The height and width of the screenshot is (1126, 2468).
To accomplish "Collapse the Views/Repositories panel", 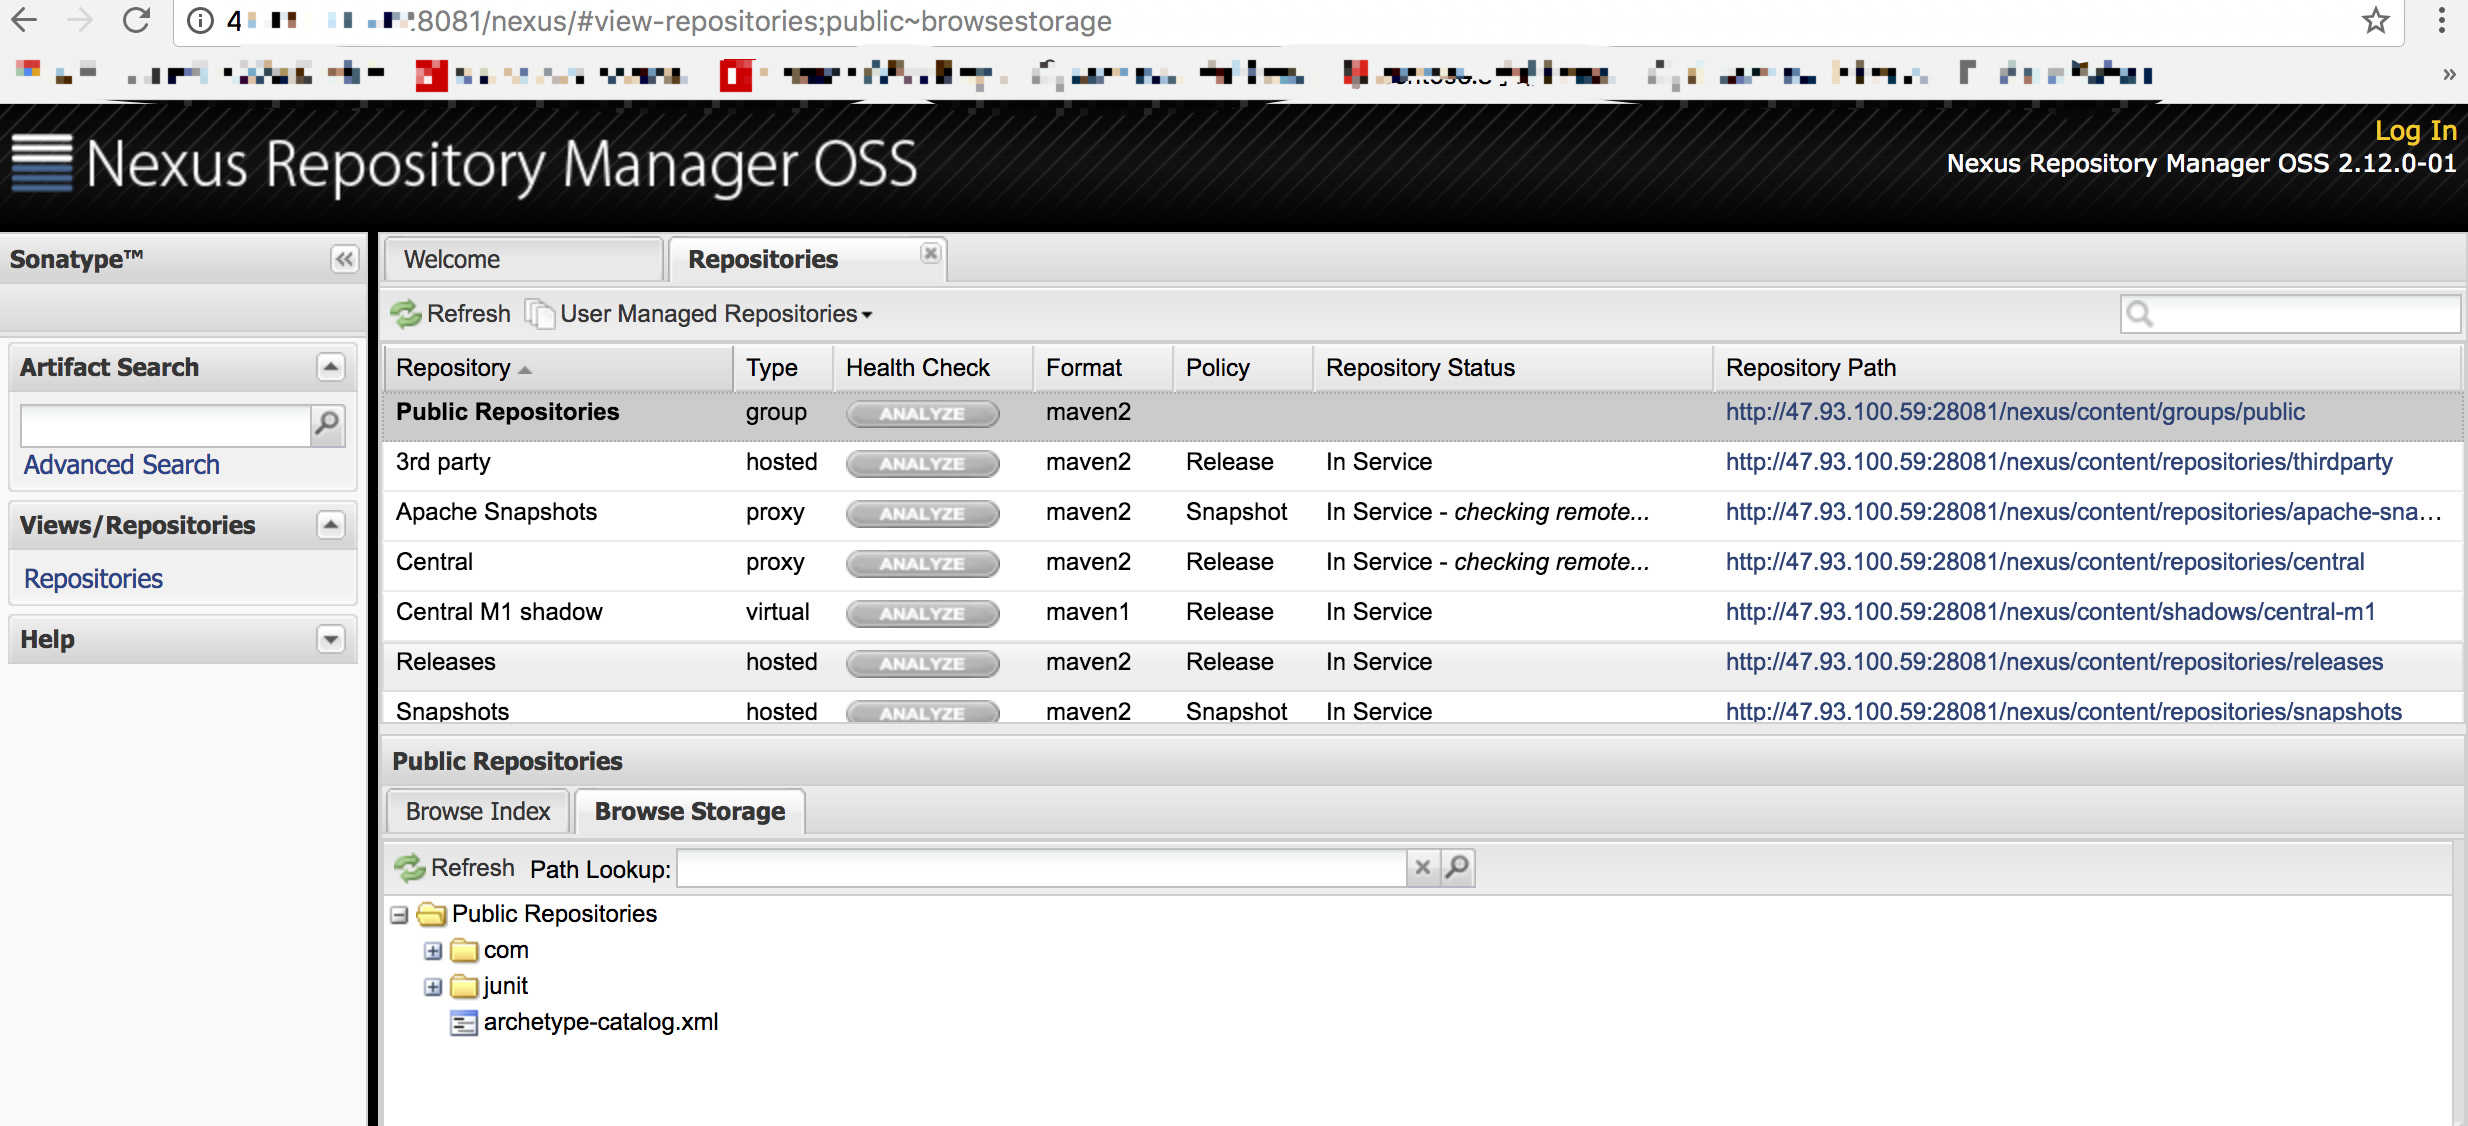I will coord(331,525).
